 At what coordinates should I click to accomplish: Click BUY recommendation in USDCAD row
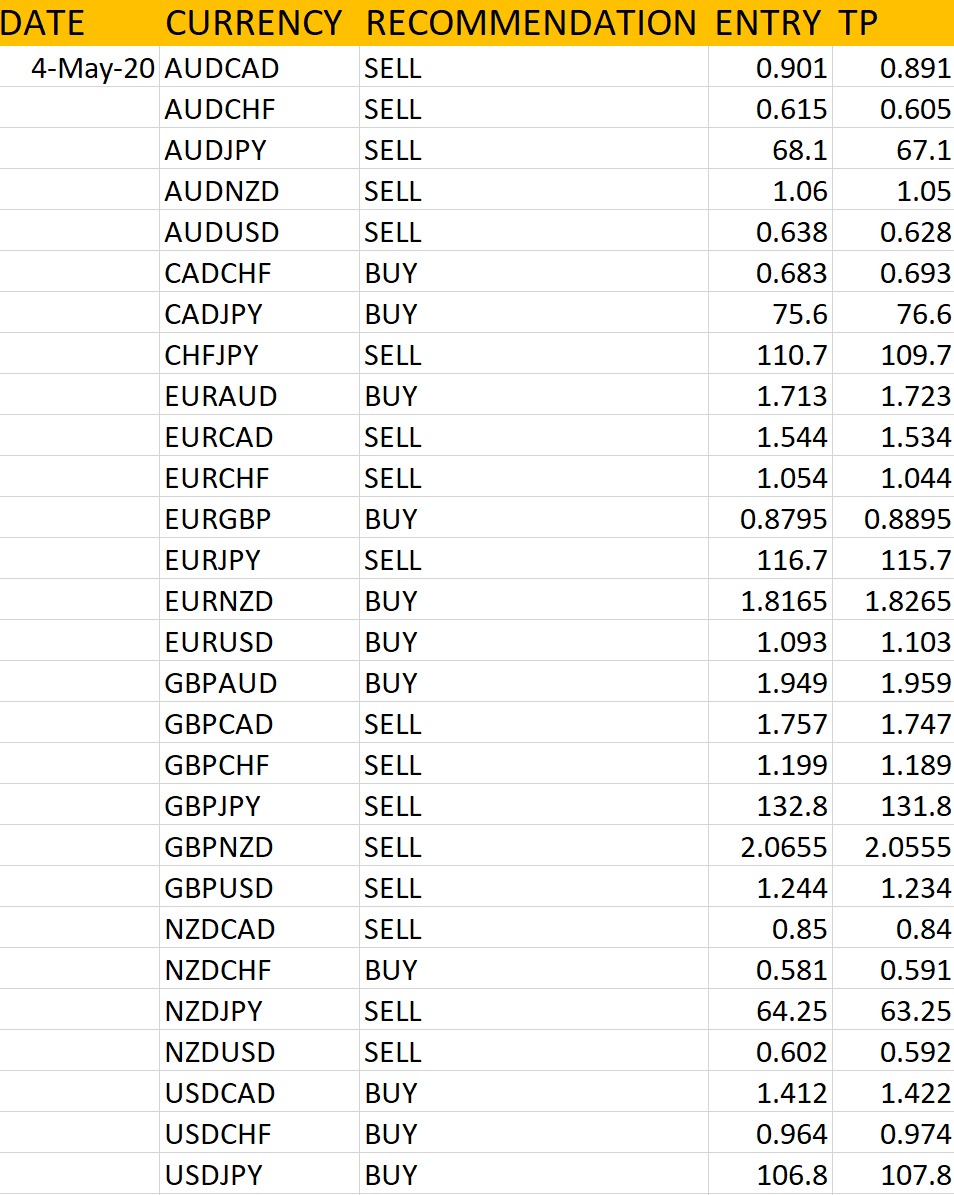pyautogui.click(x=391, y=1094)
